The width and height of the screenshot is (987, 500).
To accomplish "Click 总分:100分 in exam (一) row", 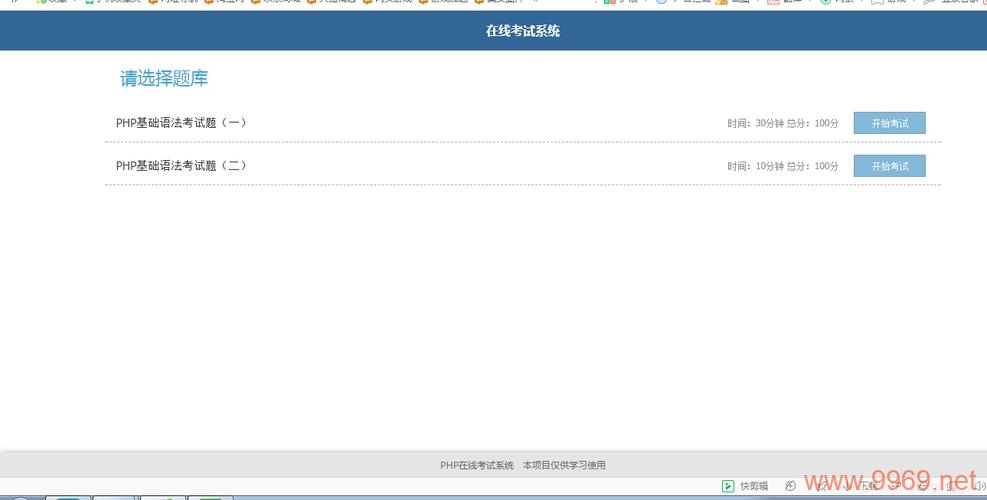I will tap(813, 123).
